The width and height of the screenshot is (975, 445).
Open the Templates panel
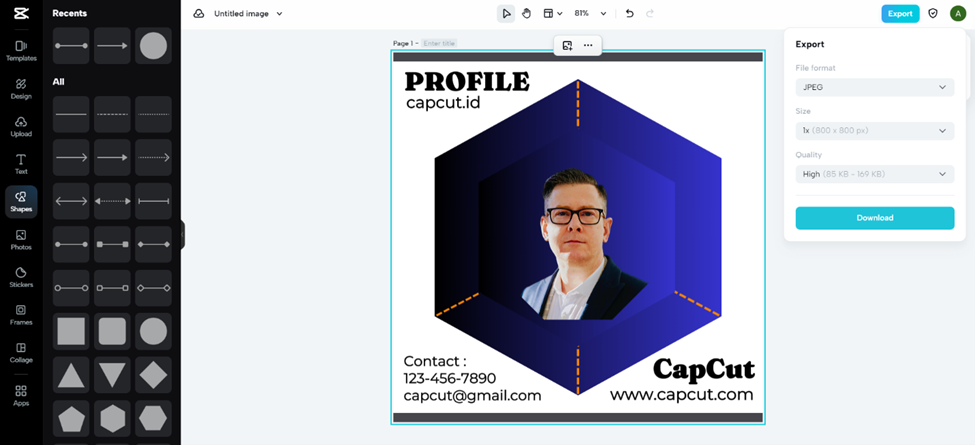(21, 51)
